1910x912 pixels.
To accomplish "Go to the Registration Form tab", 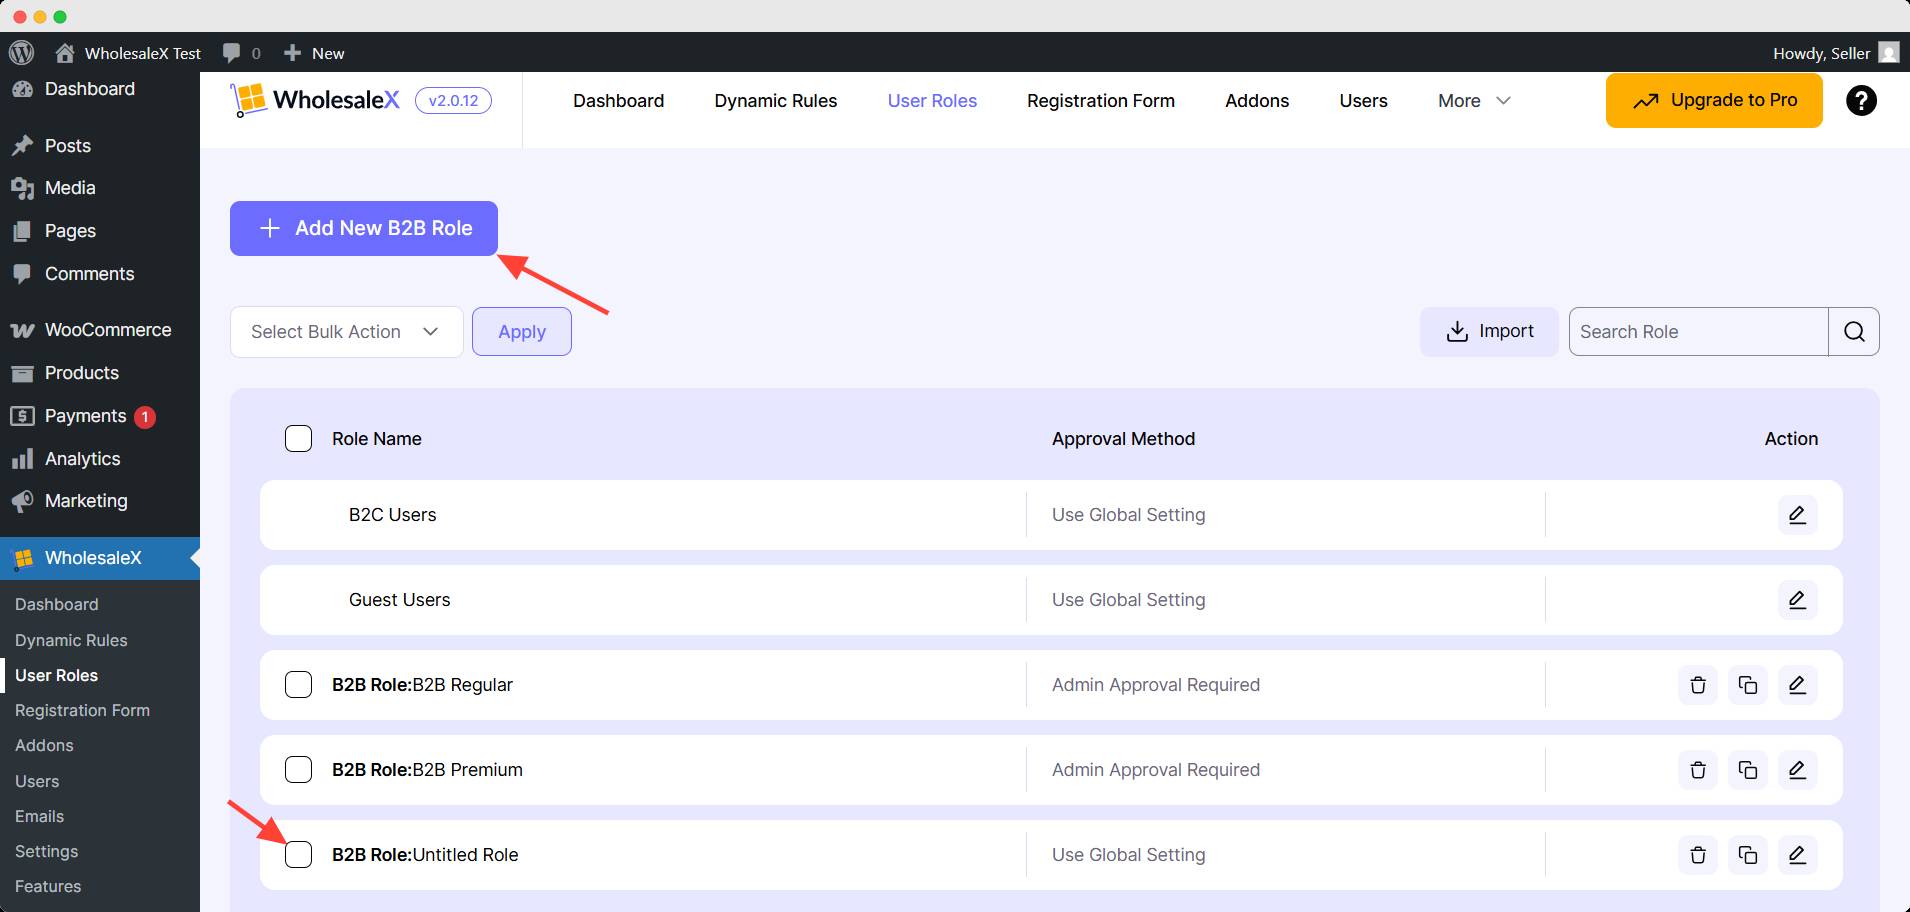I will point(1101,101).
